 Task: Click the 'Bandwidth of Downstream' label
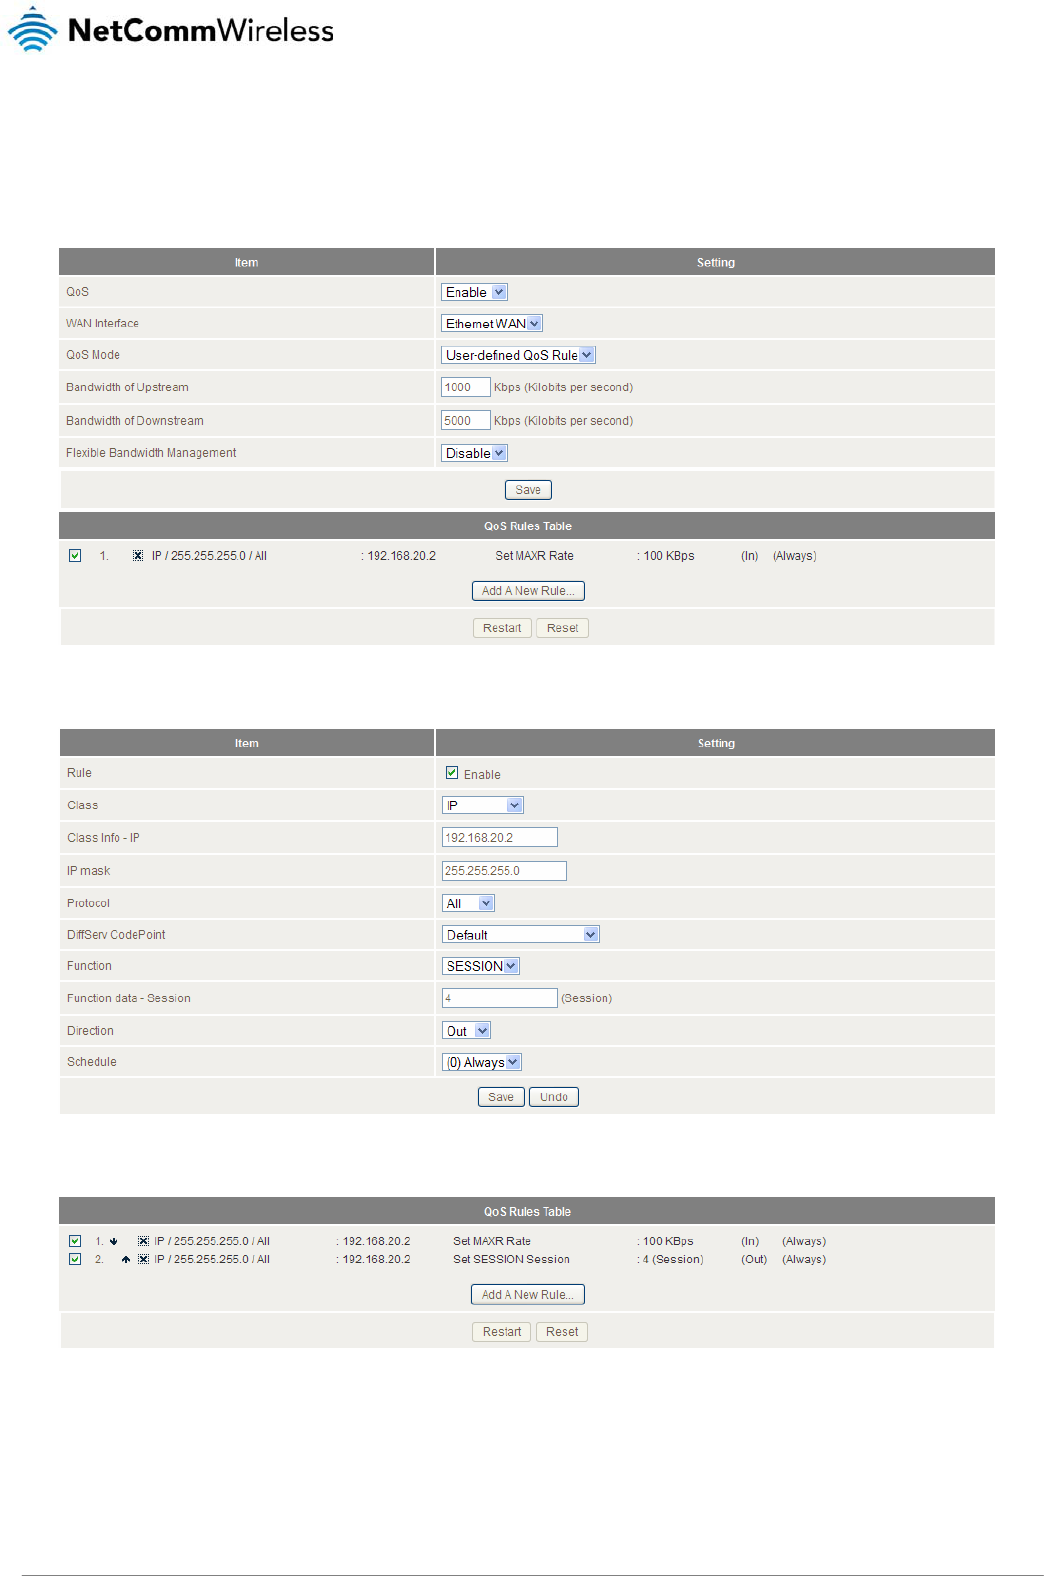click(135, 421)
